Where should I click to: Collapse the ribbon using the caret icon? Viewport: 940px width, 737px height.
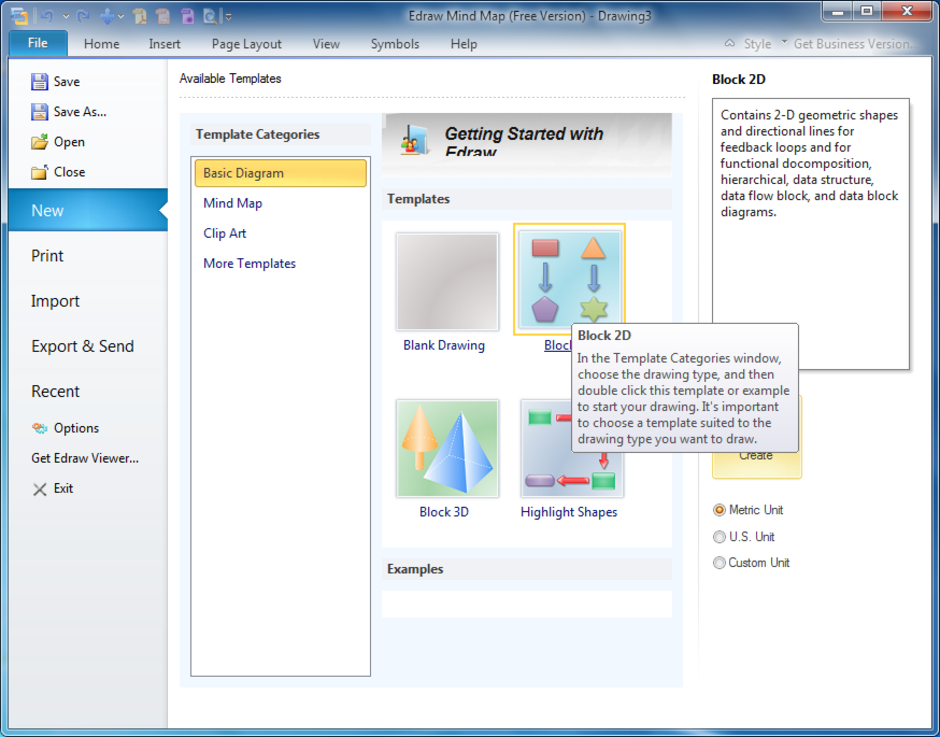click(730, 43)
